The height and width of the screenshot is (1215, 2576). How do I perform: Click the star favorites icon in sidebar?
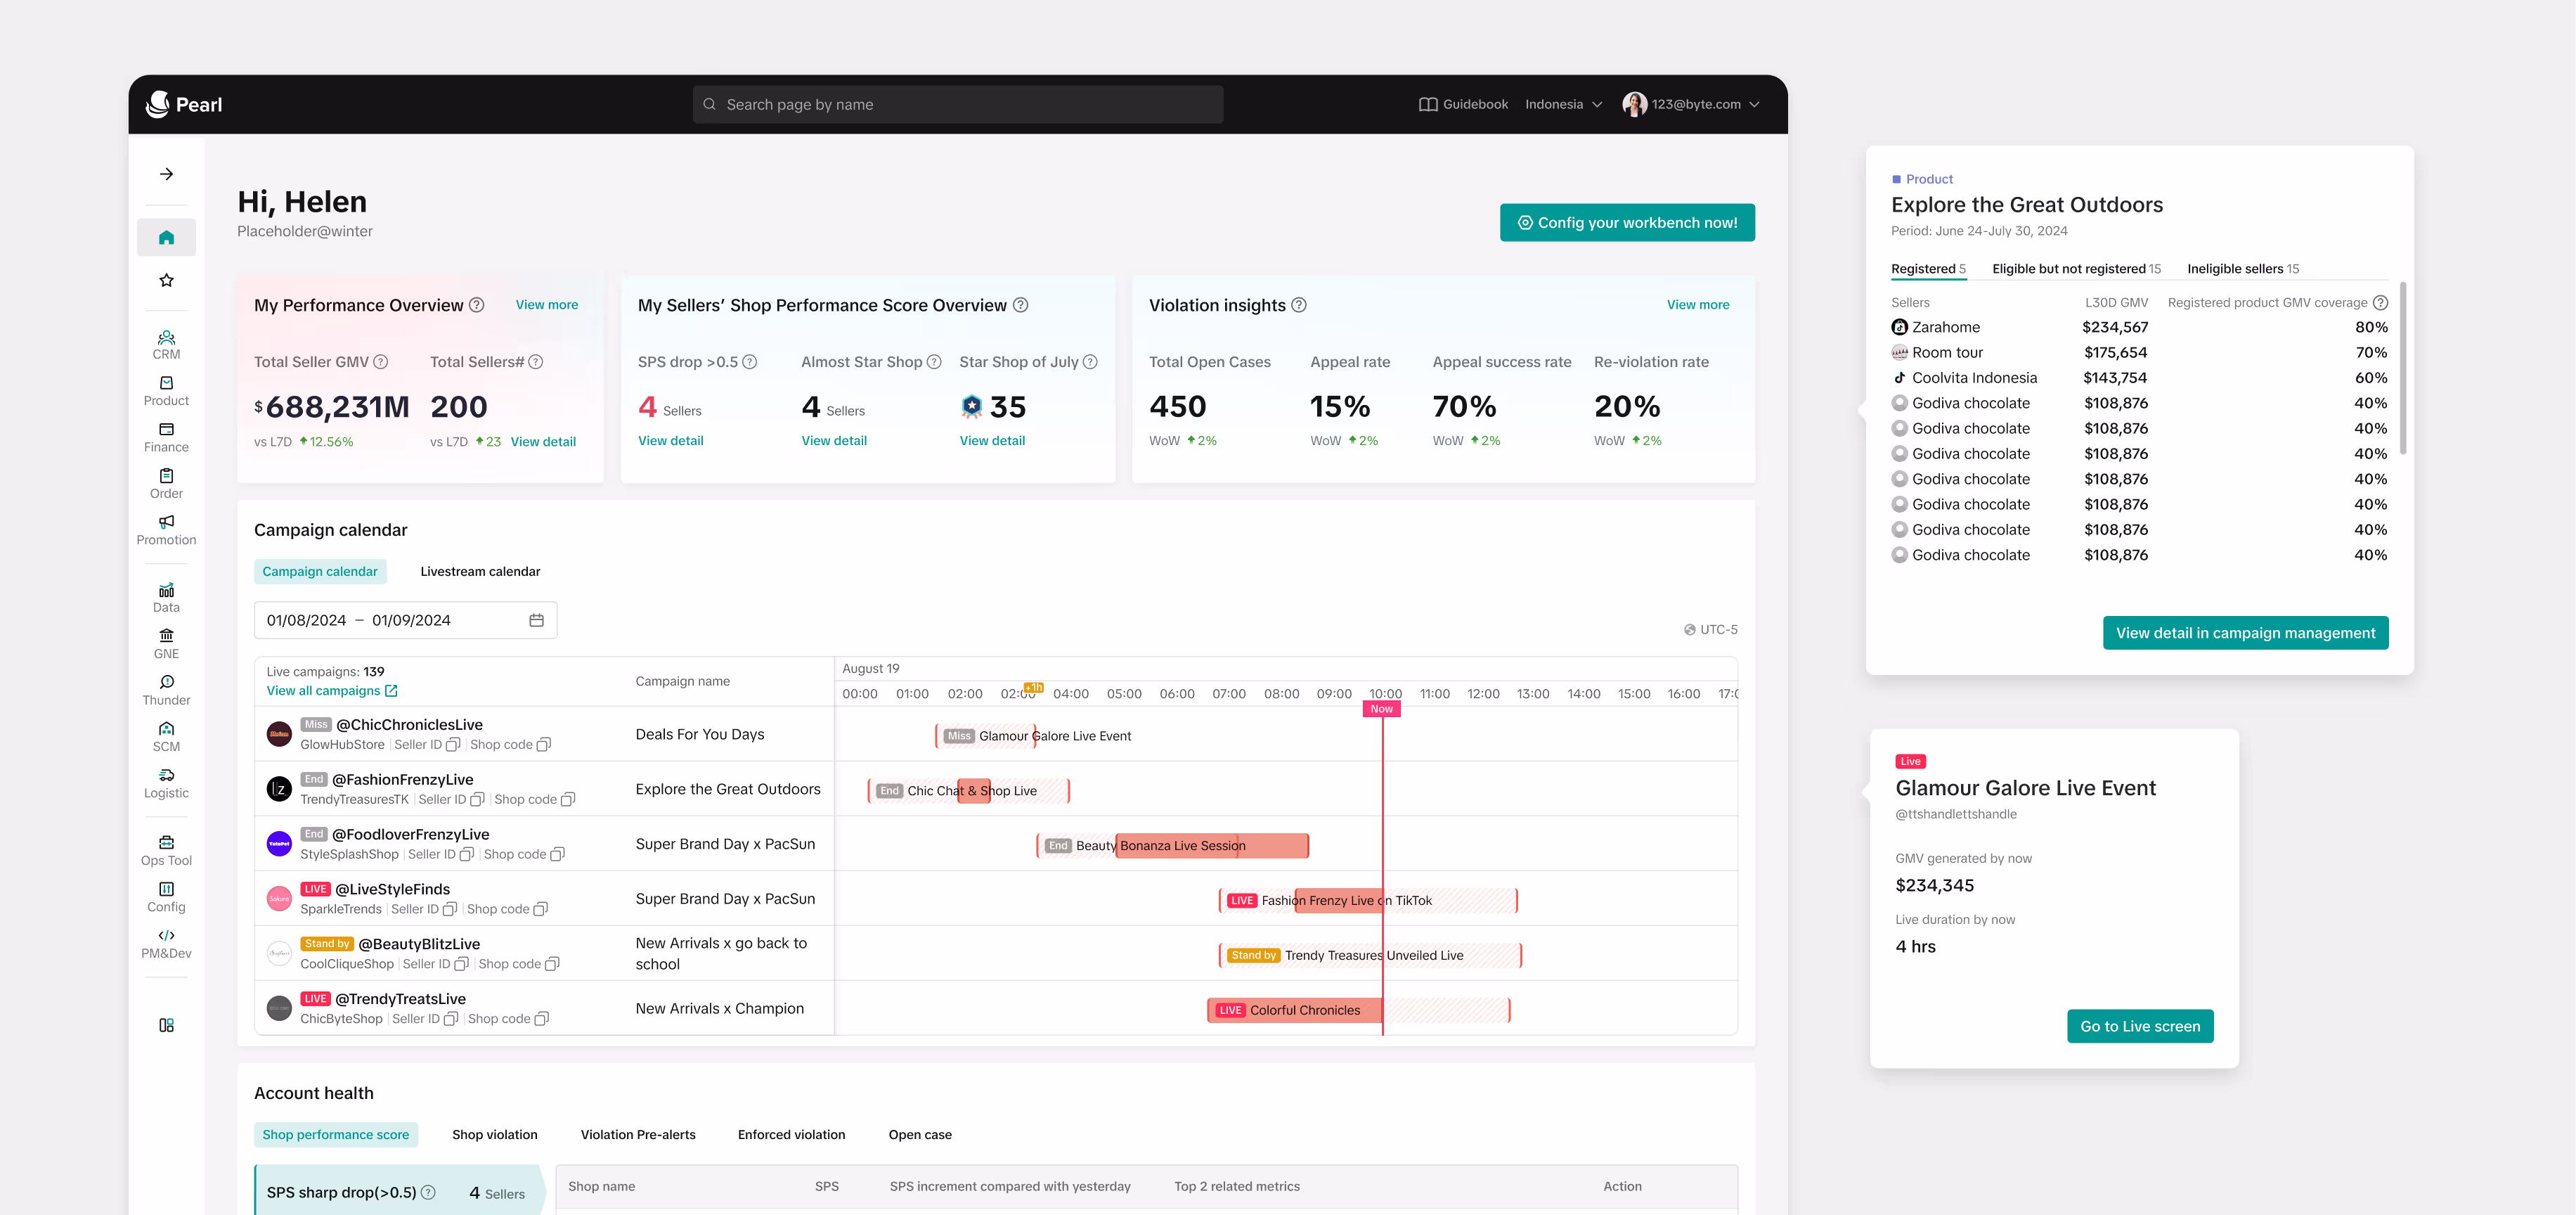(x=166, y=281)
